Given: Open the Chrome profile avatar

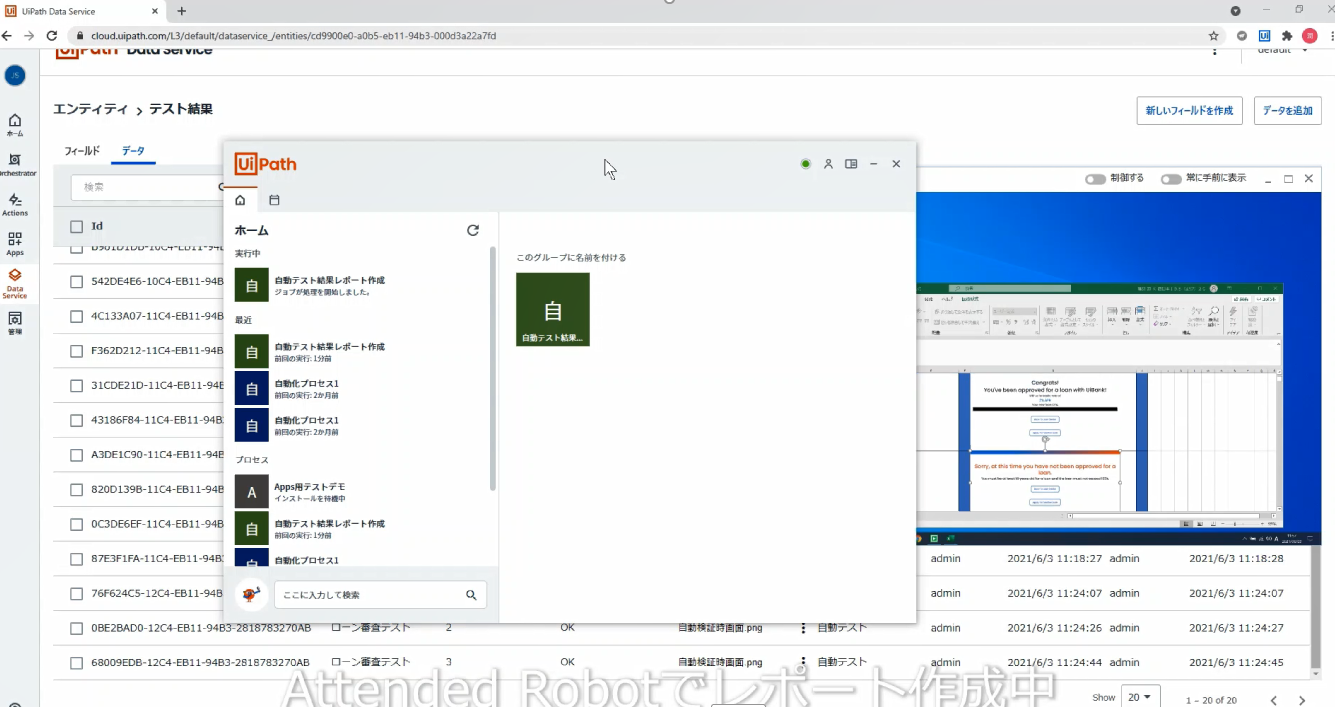Looking at the screenshot, I should coord(1309,36).
